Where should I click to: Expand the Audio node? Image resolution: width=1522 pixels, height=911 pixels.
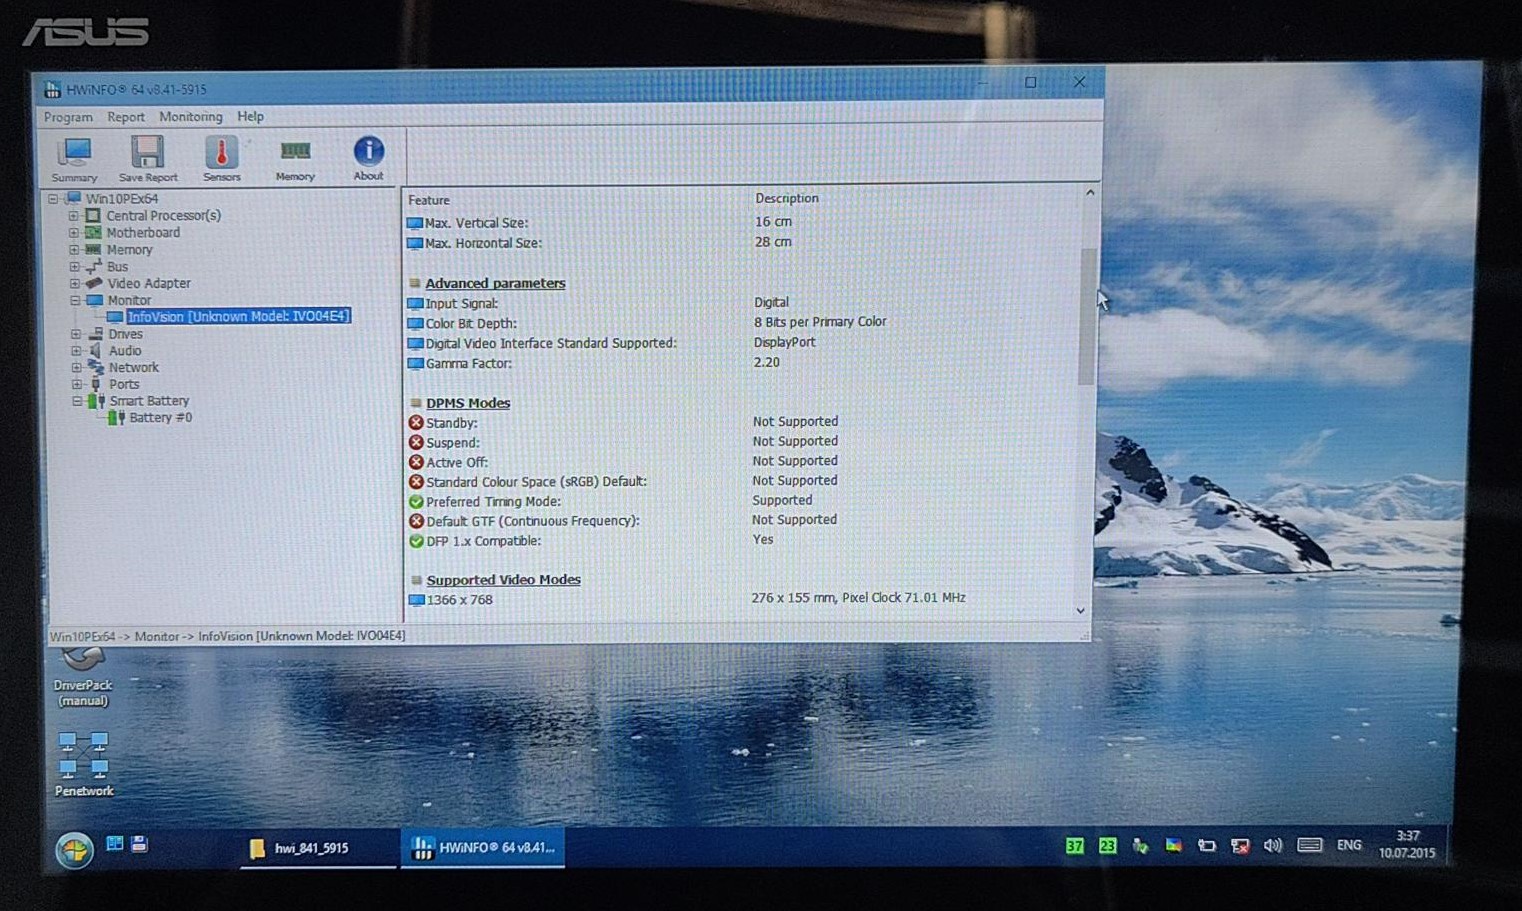[76, 351]
